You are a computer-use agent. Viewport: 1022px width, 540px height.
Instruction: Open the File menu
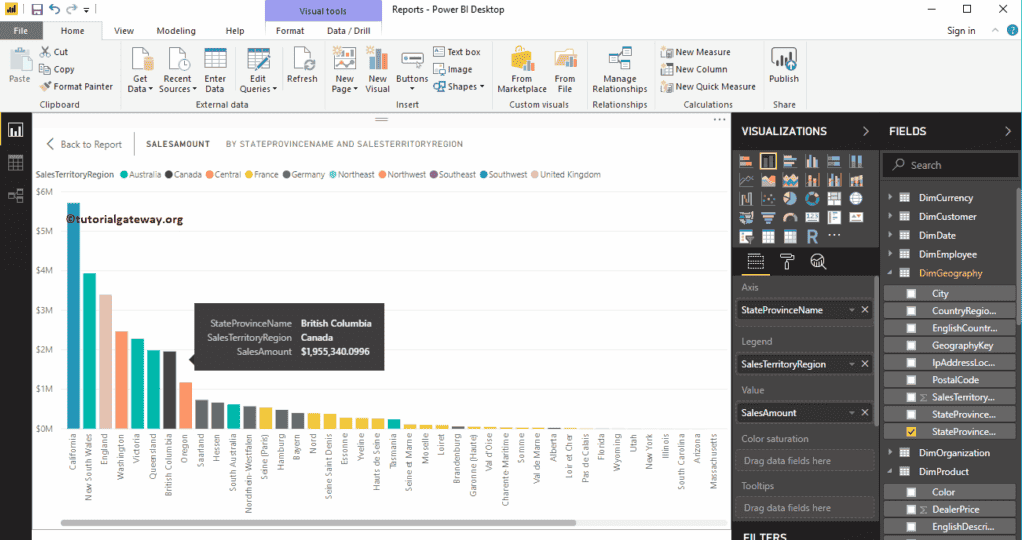click(21, 31)
